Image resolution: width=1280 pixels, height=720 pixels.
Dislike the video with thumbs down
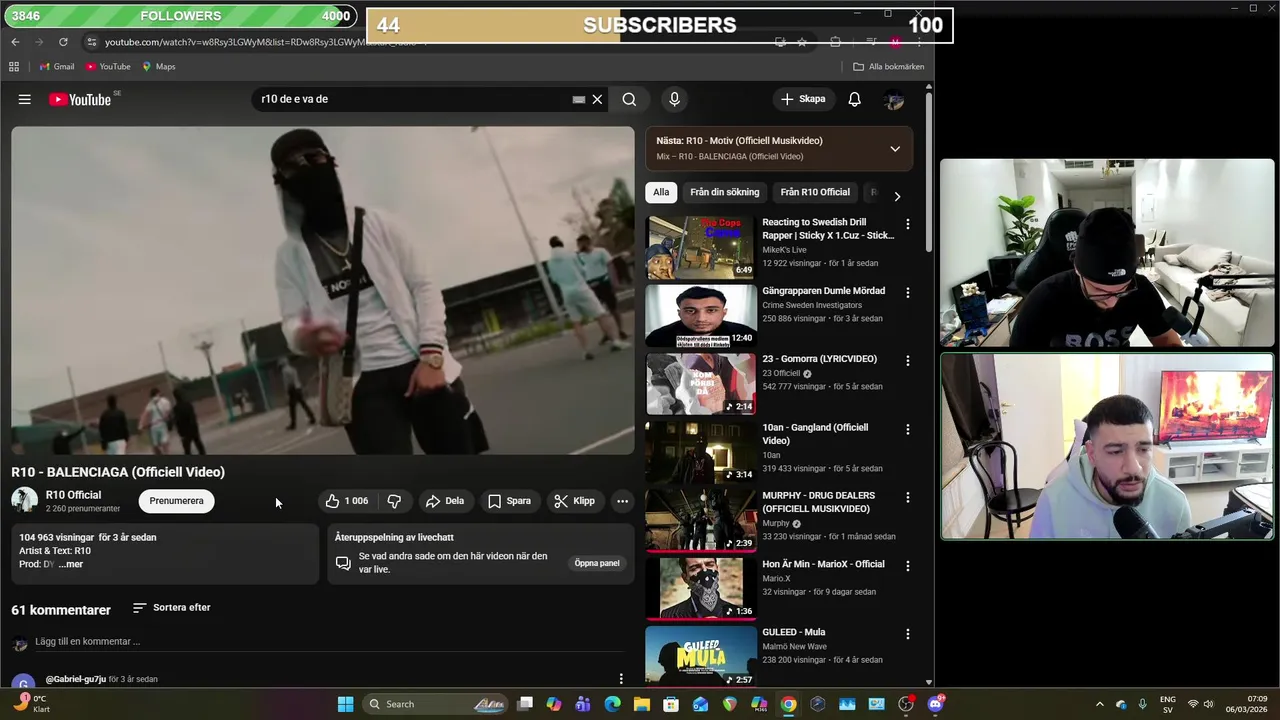[x=394, y=501]
